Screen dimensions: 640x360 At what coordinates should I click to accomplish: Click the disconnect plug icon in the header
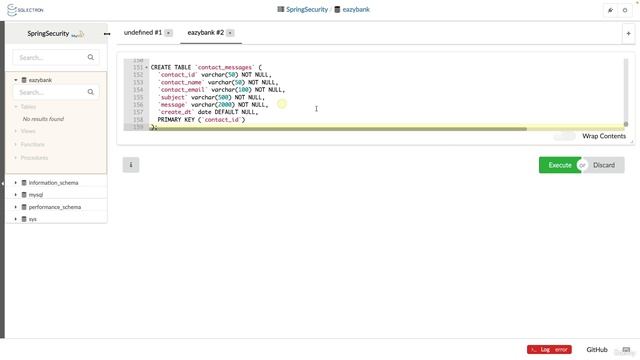point(610,10)
